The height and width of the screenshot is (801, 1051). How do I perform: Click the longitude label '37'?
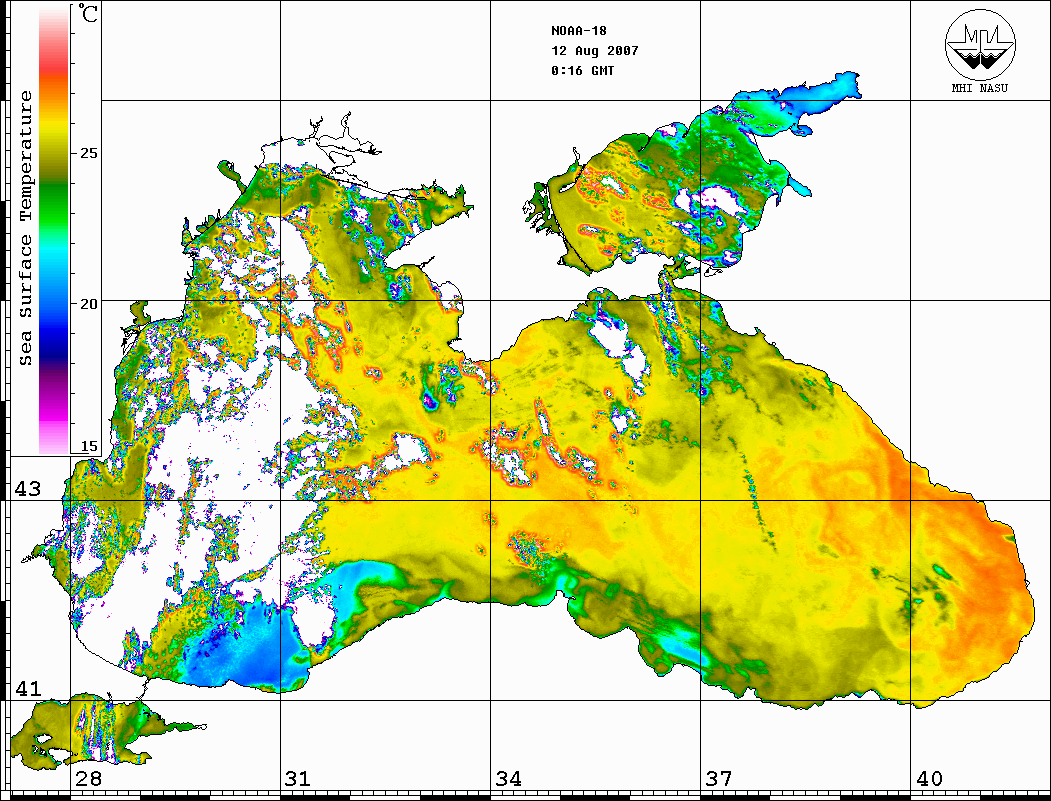coord(719,779)
